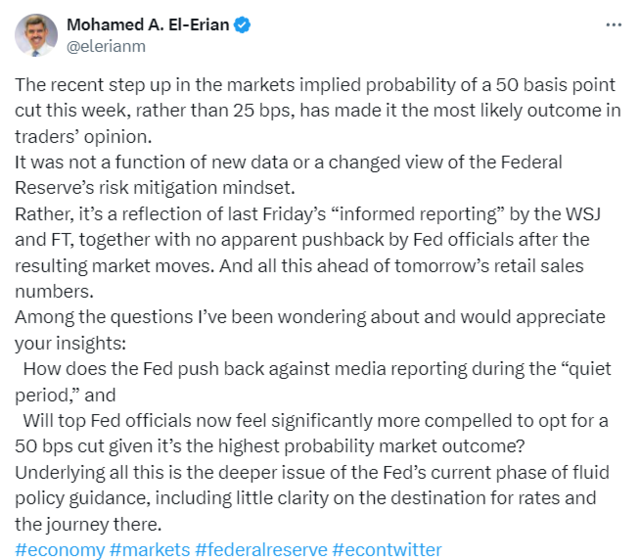
Task: Click the author name Mohamed A. El-Erian
Action: point(148,24)
